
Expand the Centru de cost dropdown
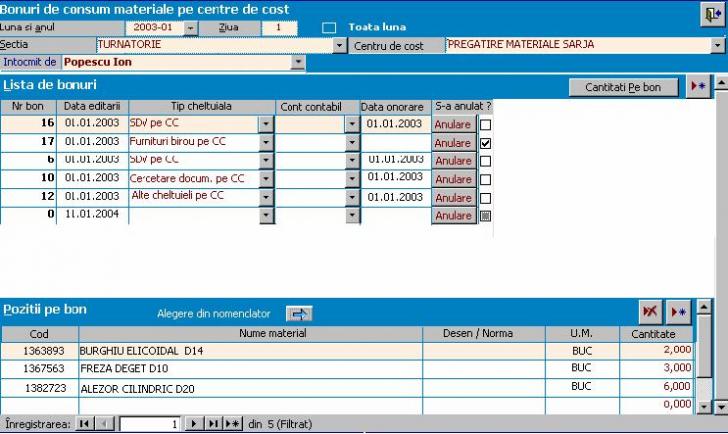[x=718, y=46]
